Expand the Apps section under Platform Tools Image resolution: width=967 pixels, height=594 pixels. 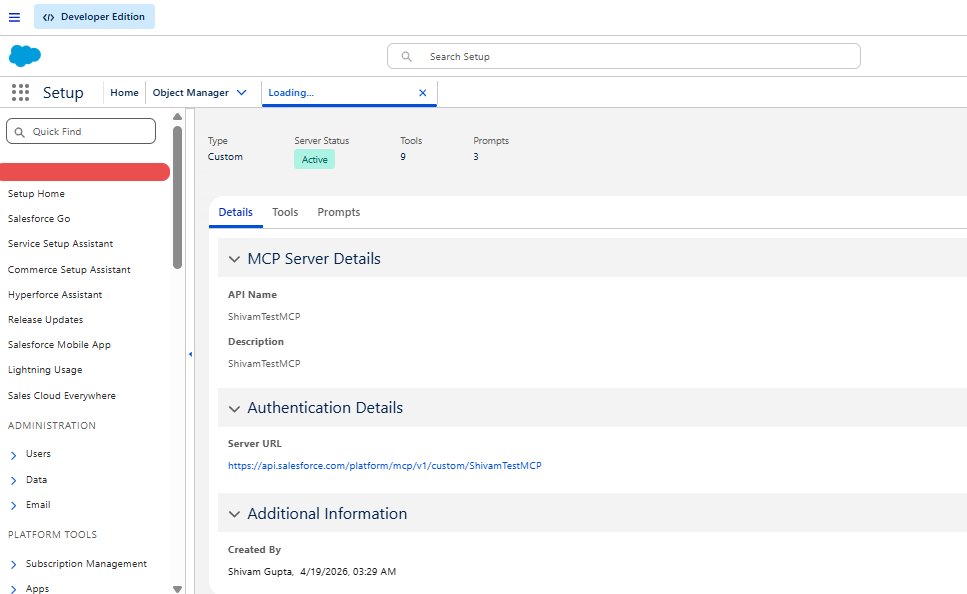point(12,589)
